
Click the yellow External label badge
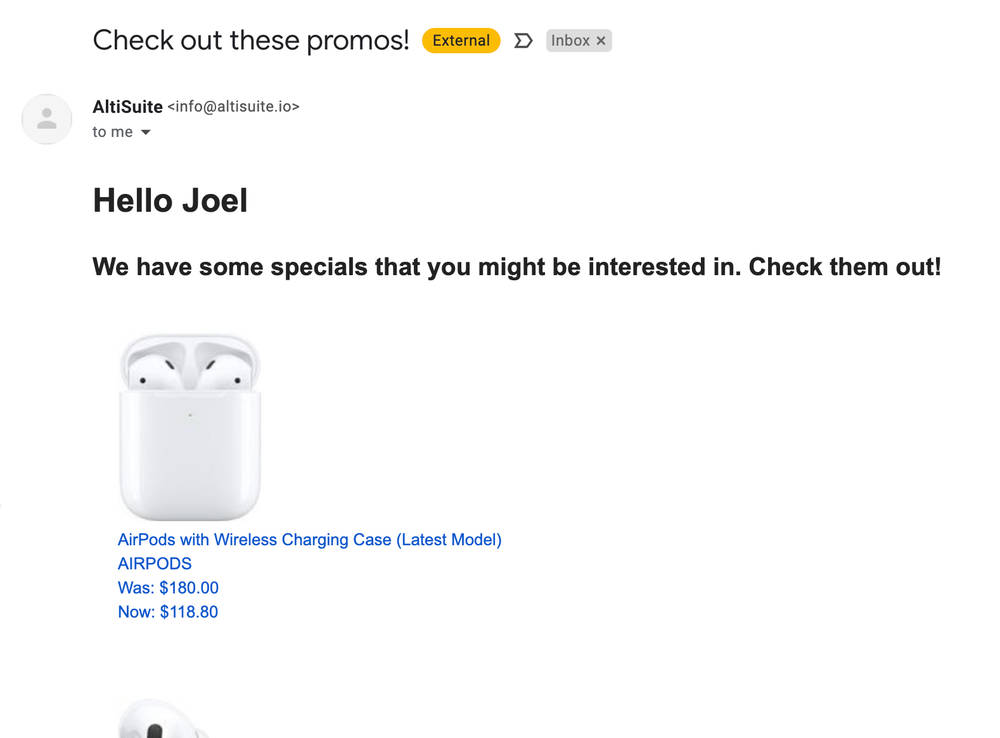[461, 41]
